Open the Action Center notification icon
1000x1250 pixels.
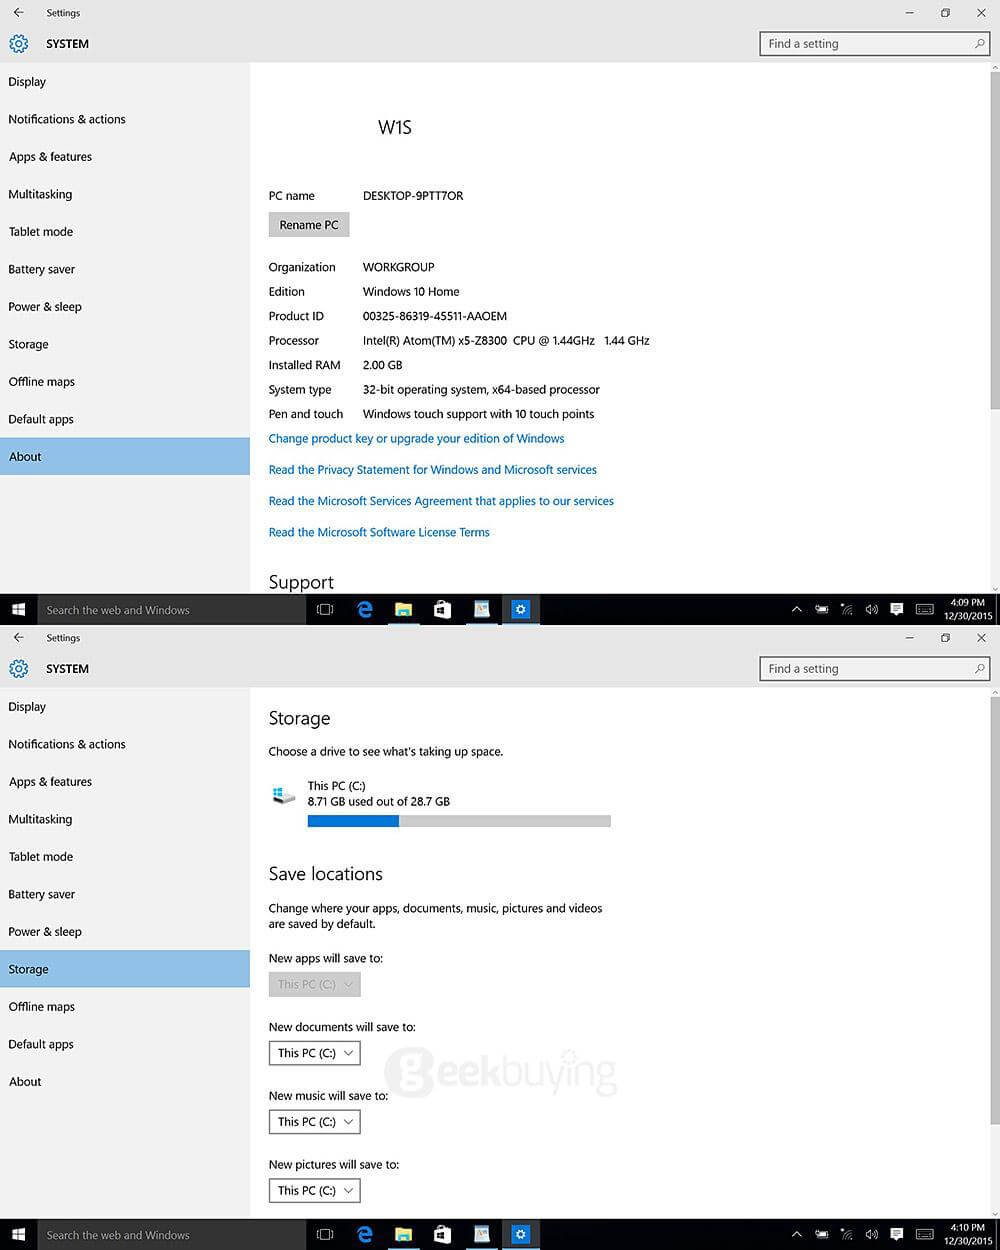coord(897,1234)
